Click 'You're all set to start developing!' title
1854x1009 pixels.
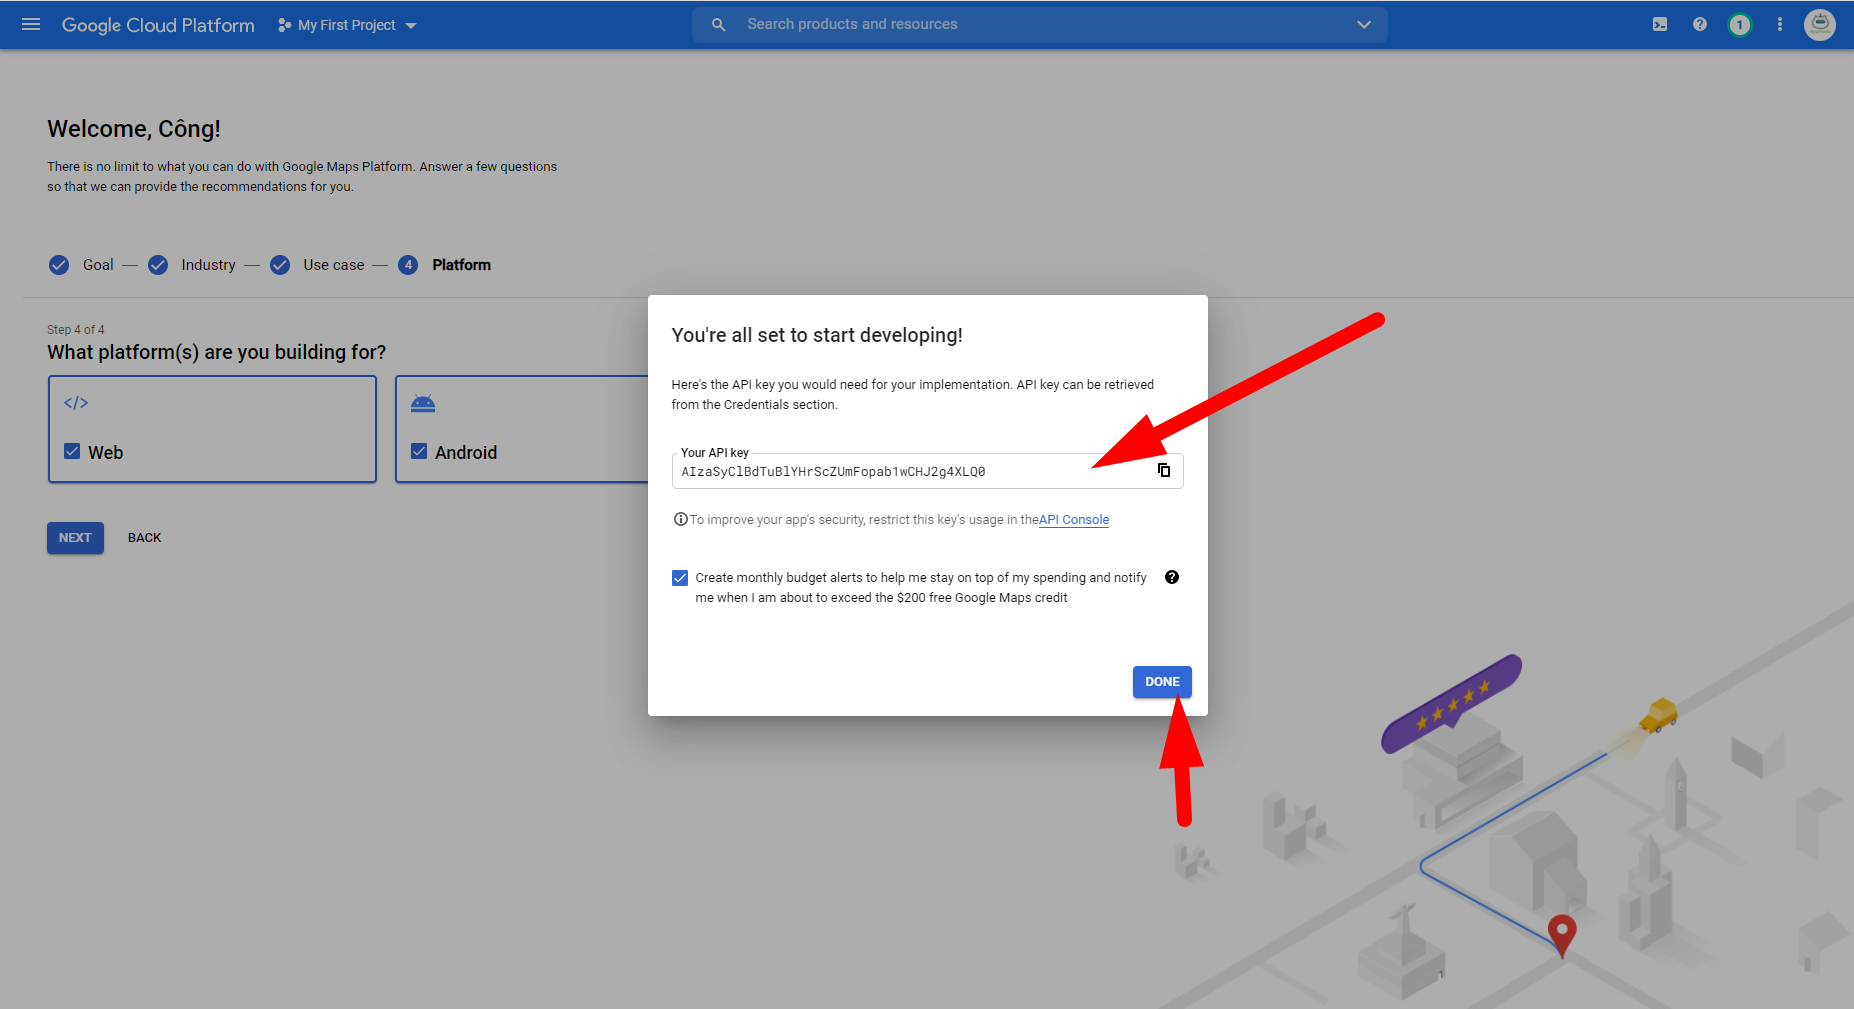coord(817,335)
